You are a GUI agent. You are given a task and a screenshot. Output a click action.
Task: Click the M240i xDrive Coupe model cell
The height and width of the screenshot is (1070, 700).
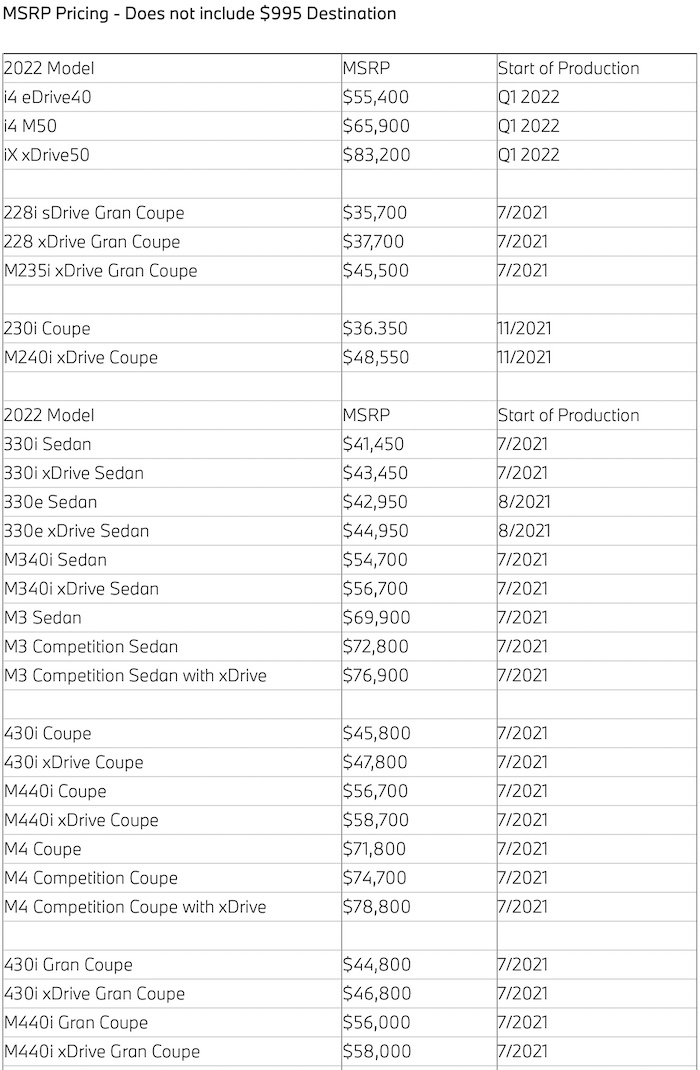[81, 357]
